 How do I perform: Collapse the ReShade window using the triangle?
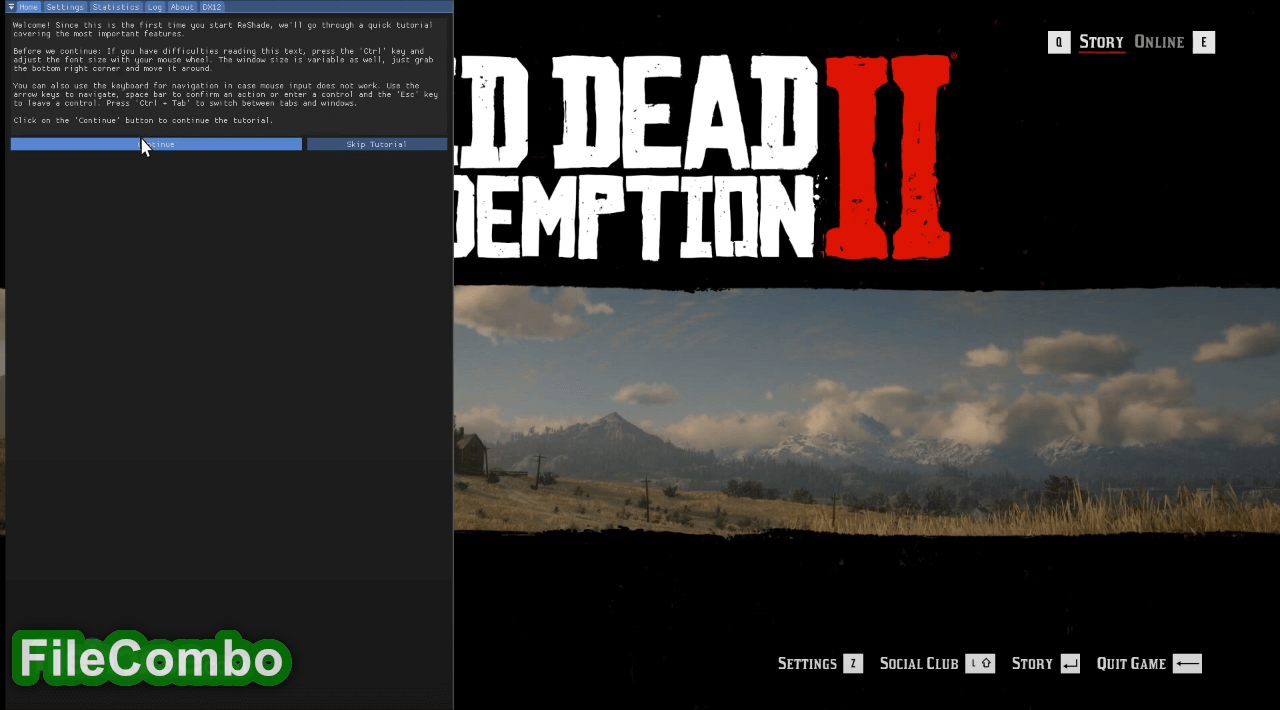(11, 7)
